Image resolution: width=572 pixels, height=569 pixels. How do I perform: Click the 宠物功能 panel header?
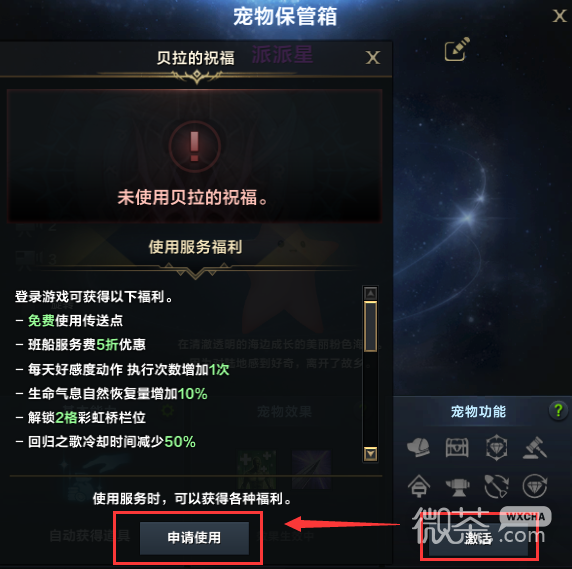coord(478,411)
